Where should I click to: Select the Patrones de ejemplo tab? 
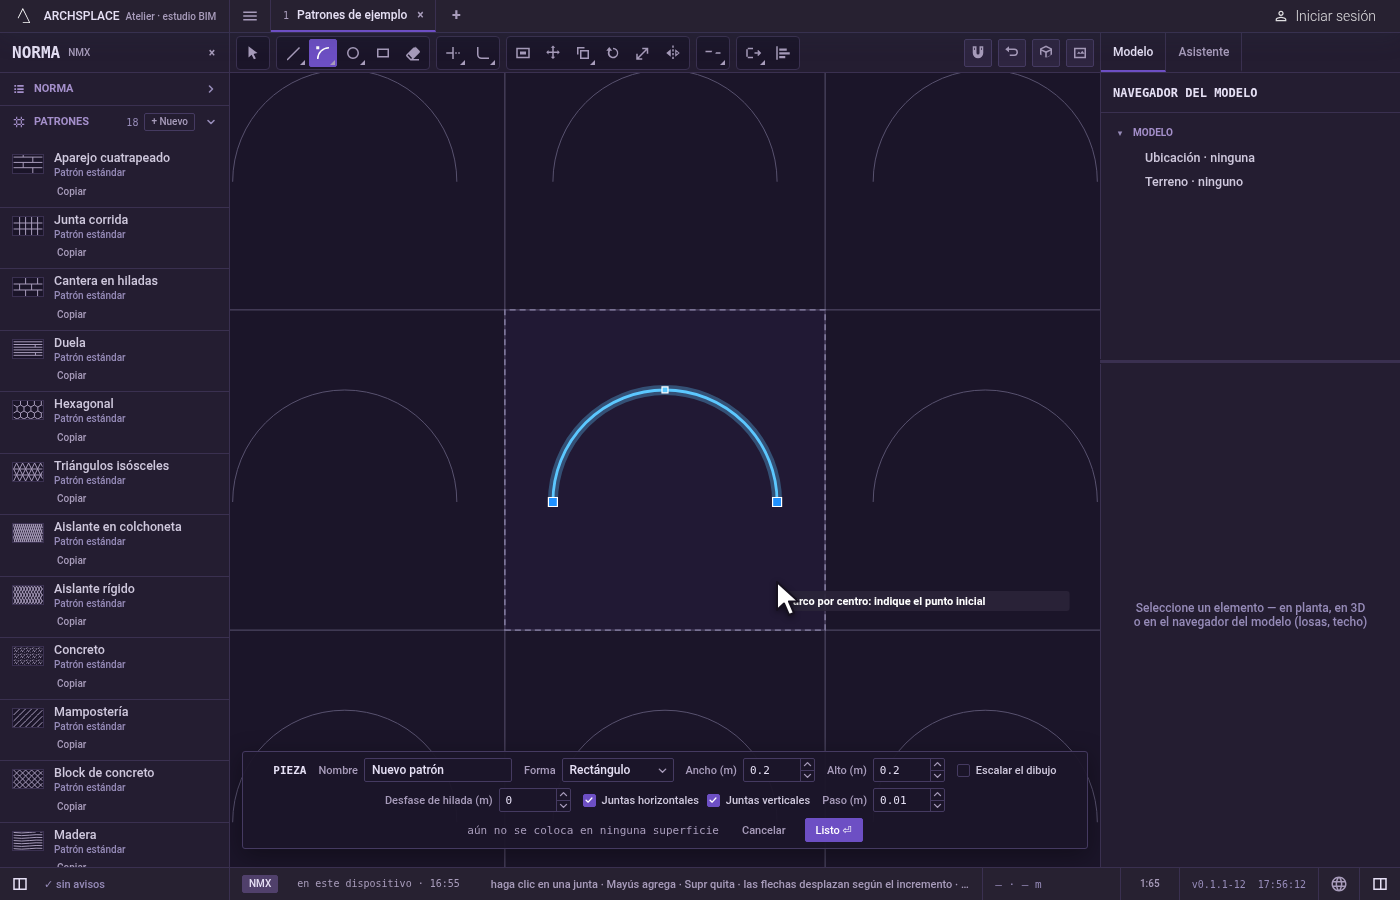point(352,15)
